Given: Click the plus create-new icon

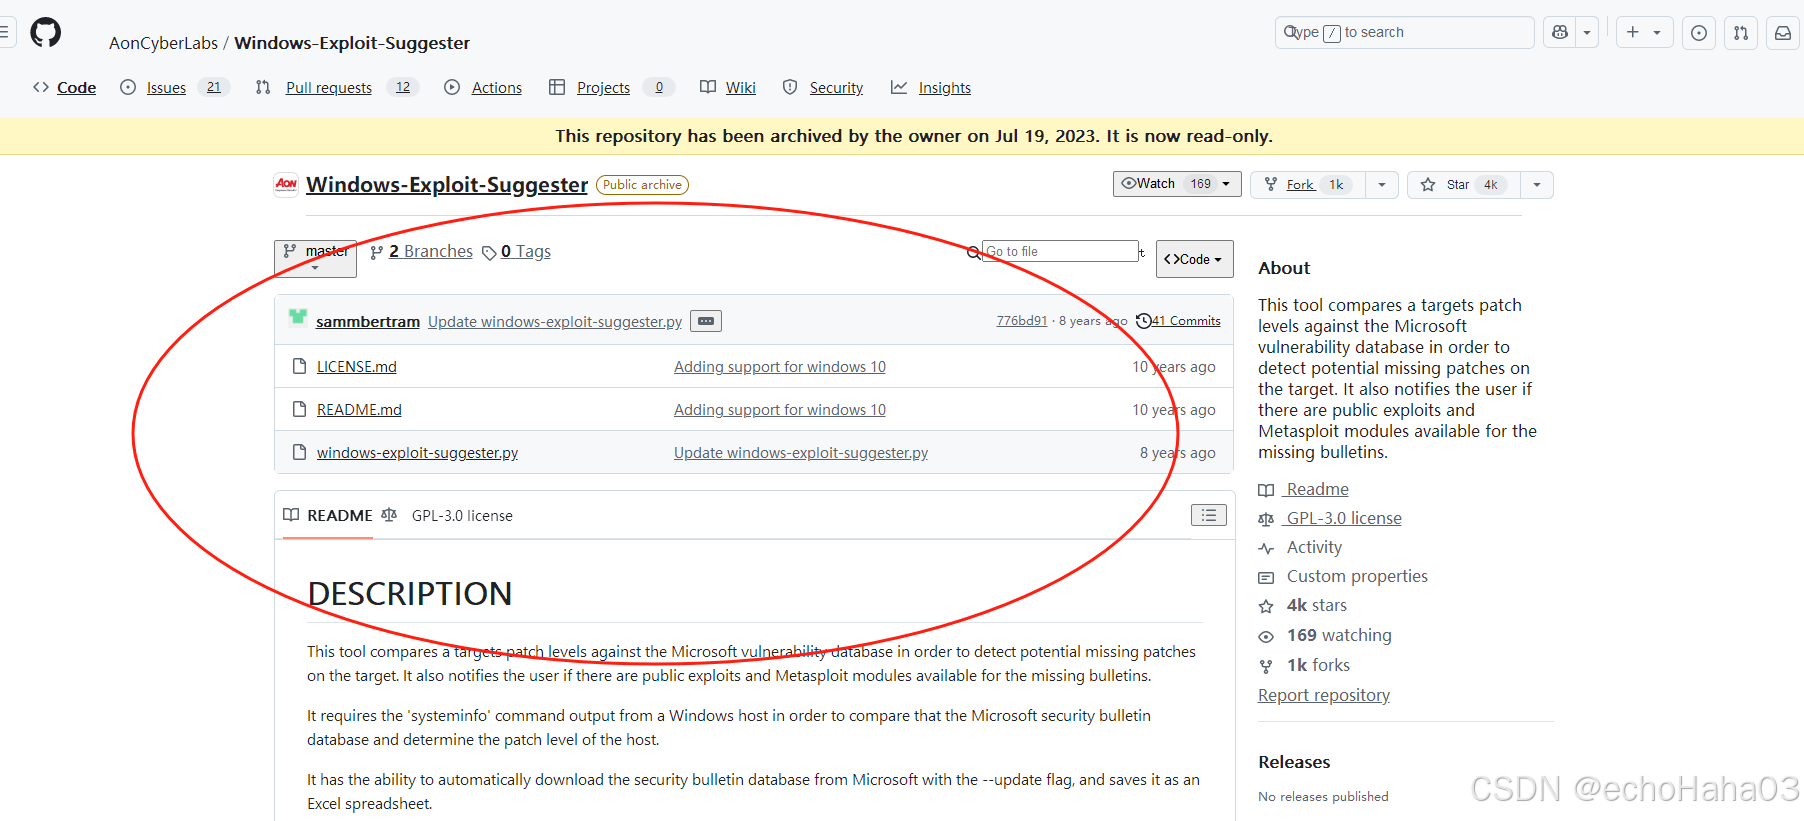Looking at the screenshot, I should (1633, 32).
